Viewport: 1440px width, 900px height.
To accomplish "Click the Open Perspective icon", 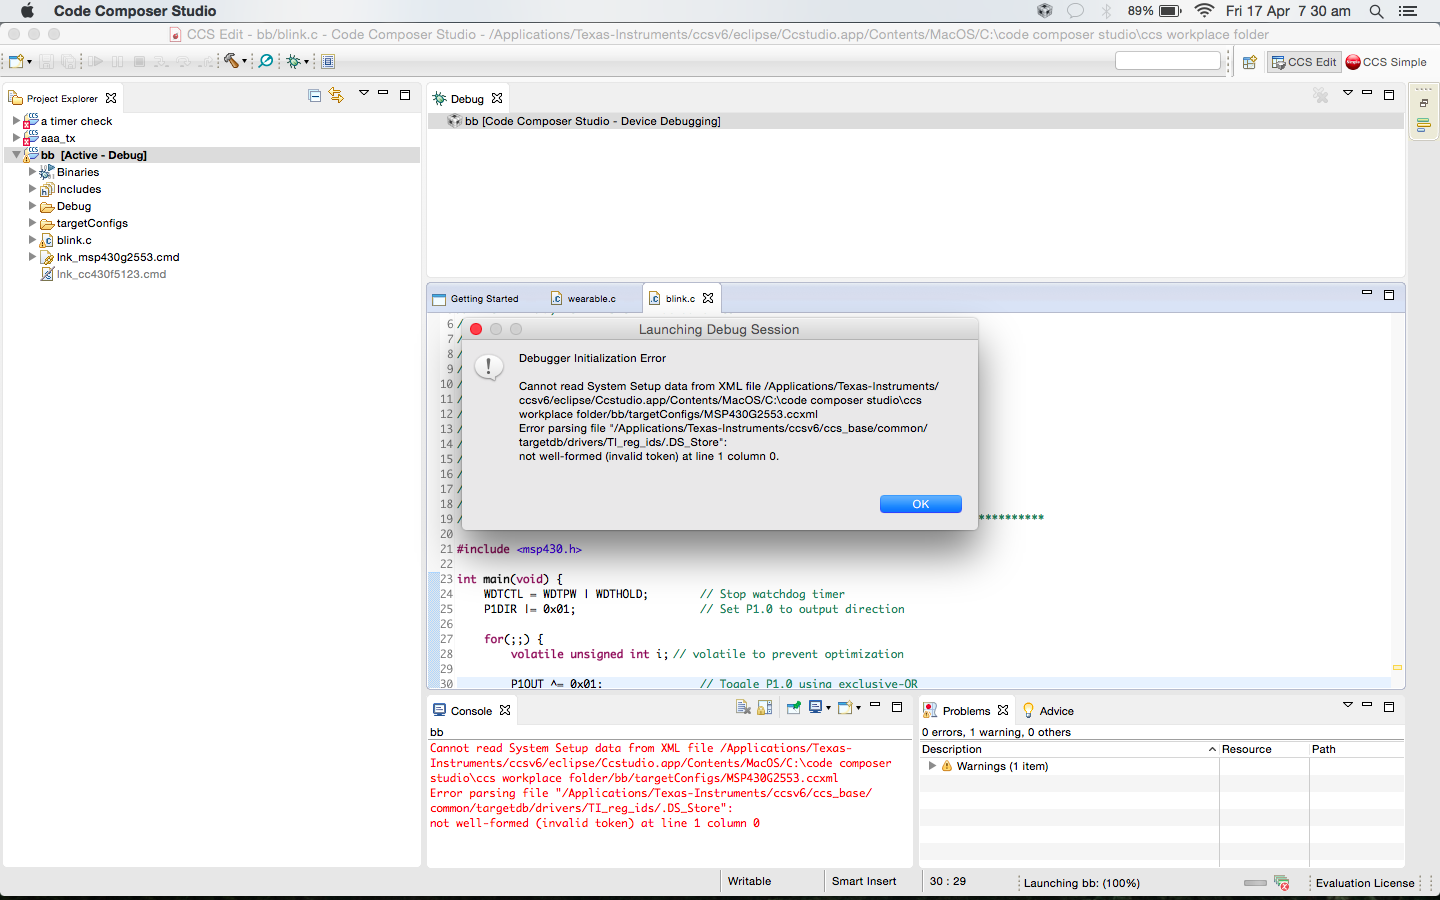I will (1249, 62).
